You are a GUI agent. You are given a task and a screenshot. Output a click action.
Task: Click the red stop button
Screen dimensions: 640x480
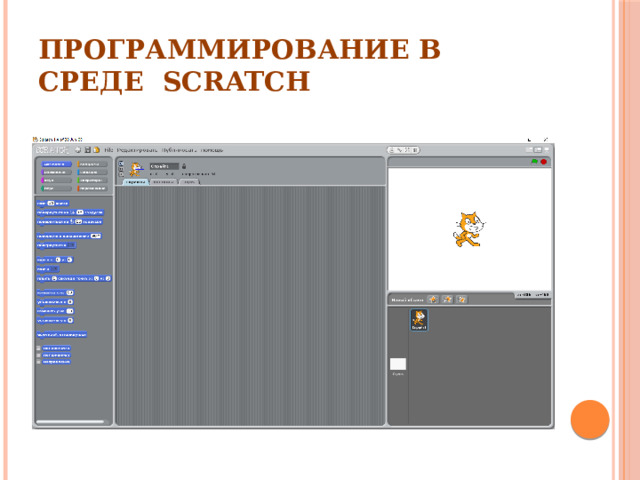[544, 162]
